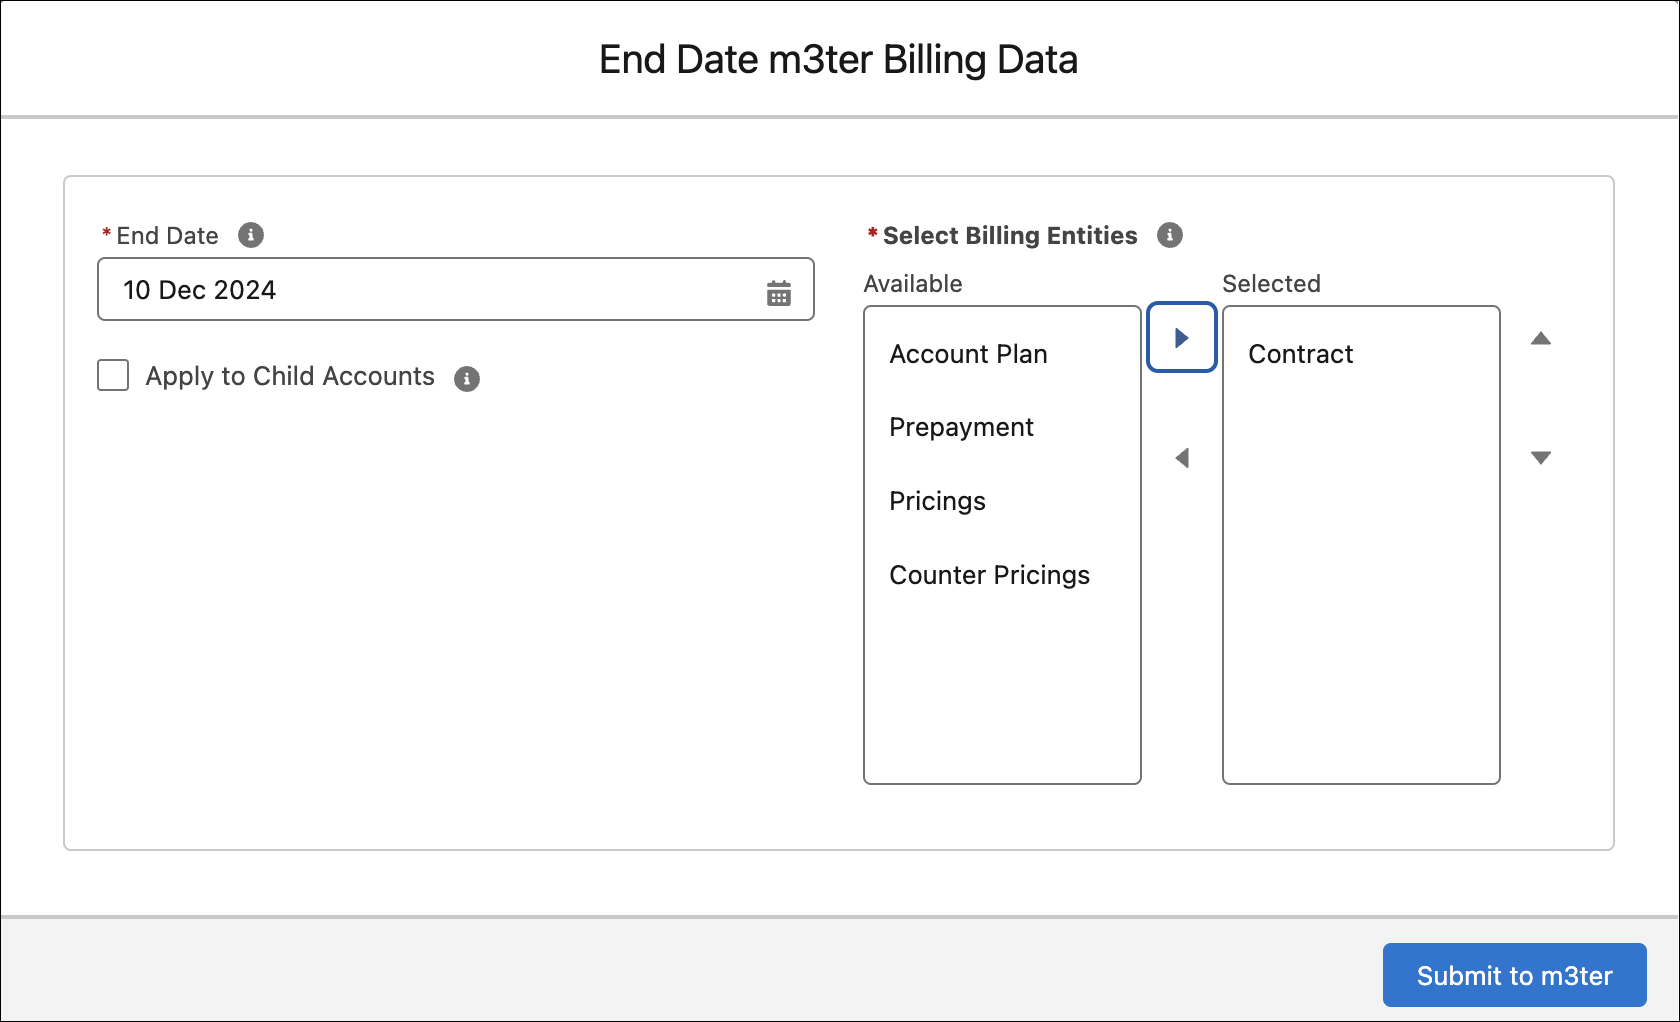Click empty space in the Selected listbox
1680x1022 pixels.
(x=1361, y=600)
